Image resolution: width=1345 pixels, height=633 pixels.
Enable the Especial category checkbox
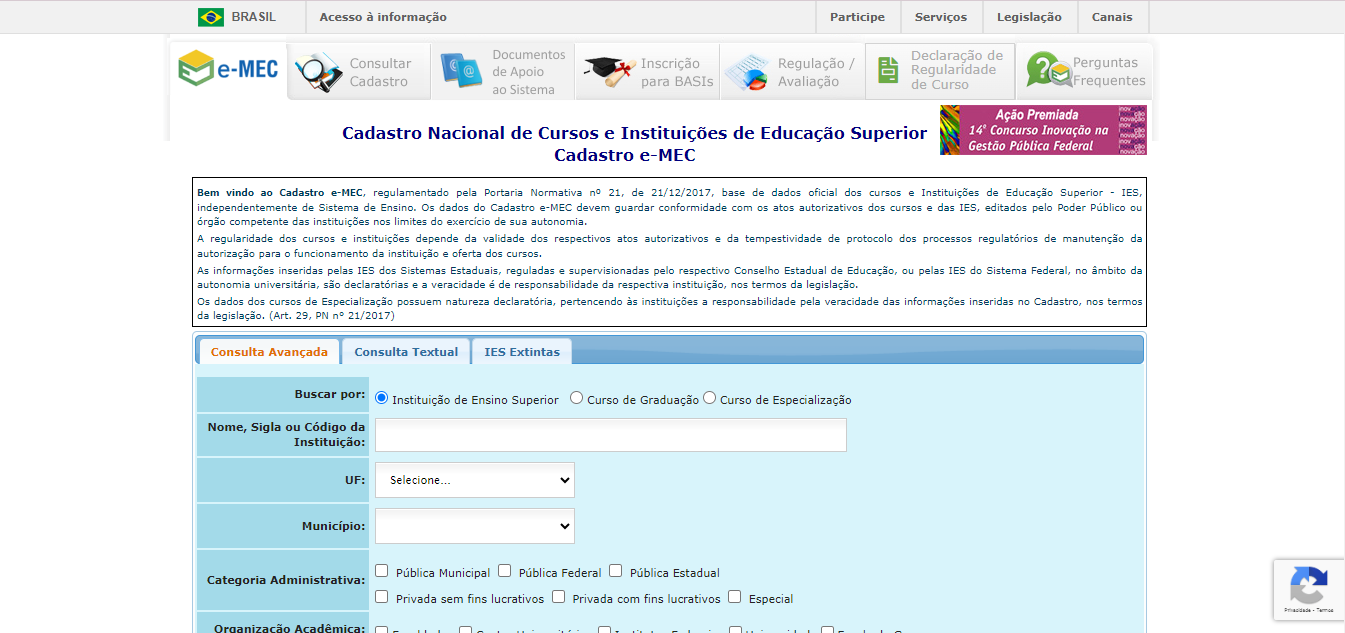(x=735, y=597)
